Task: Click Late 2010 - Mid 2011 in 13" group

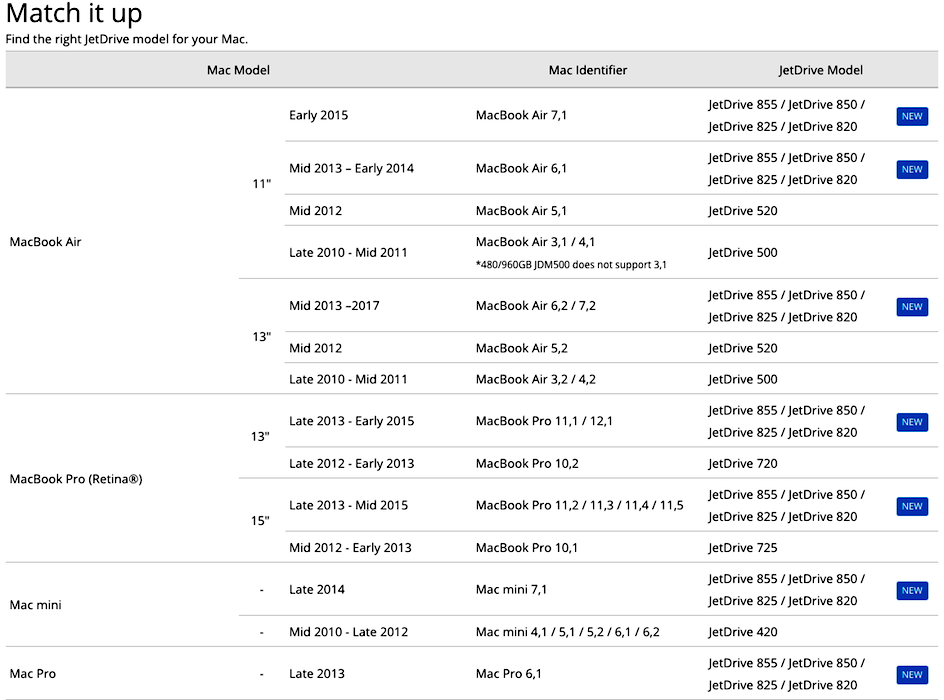Action: coord(348,379)
